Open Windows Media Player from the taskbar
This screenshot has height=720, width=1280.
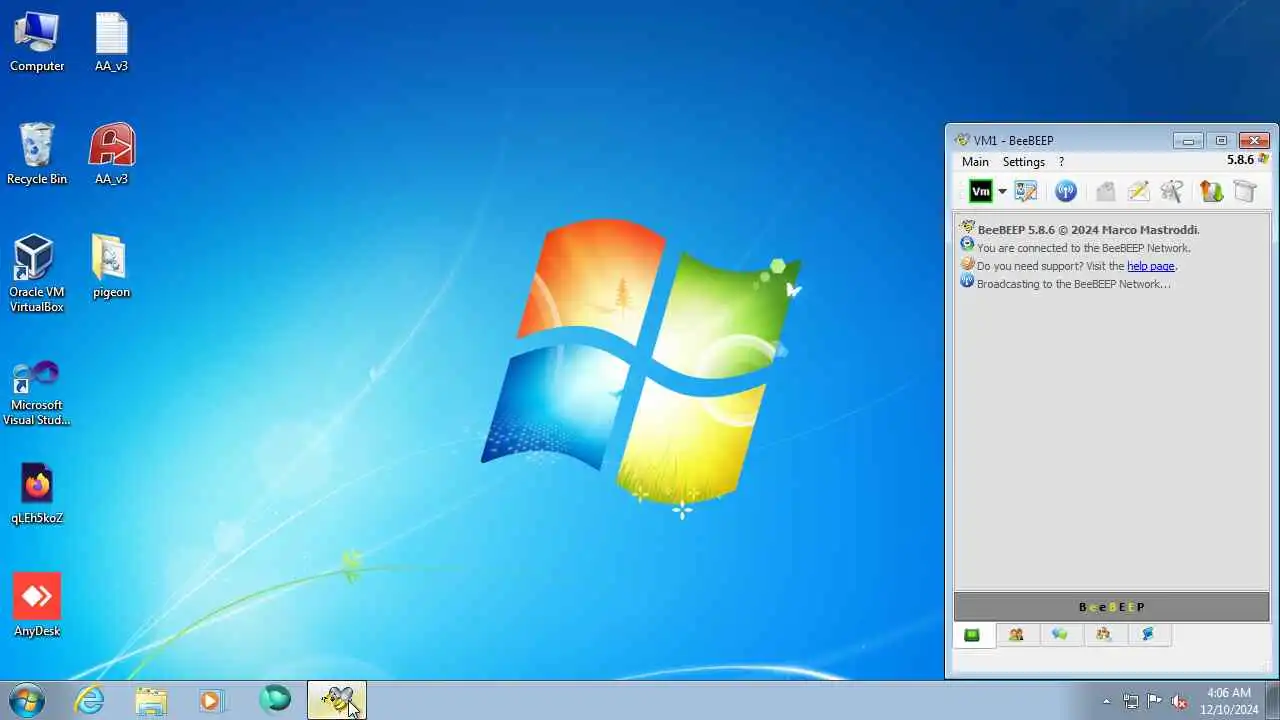point(212,700)
